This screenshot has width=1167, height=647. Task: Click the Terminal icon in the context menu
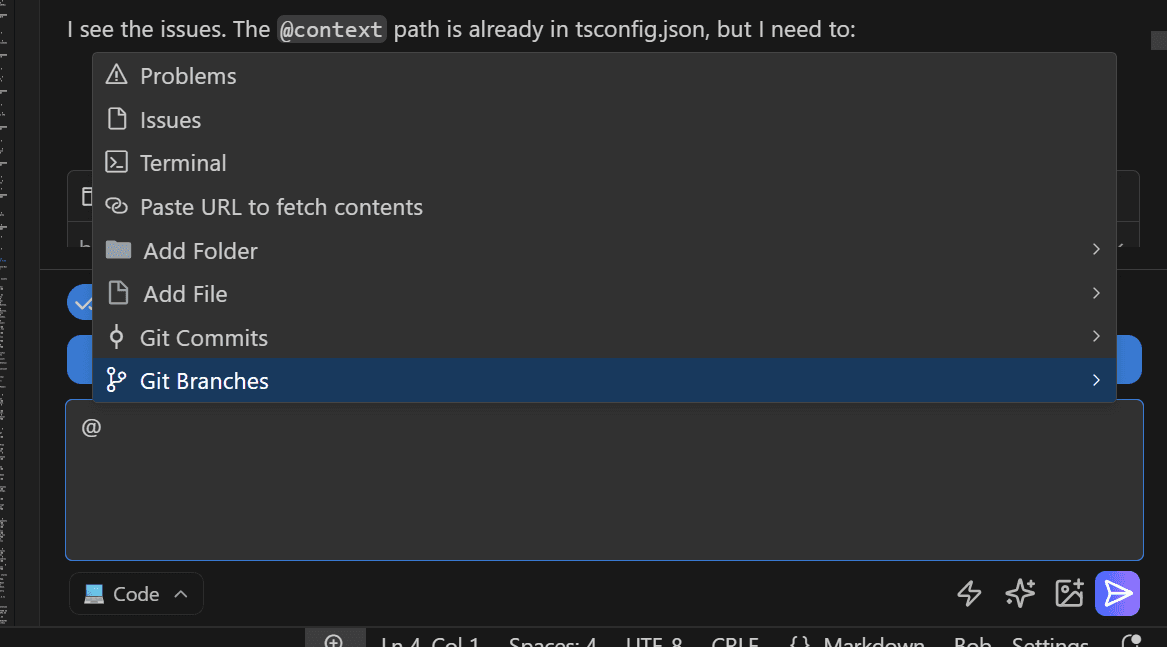point(117,162)
